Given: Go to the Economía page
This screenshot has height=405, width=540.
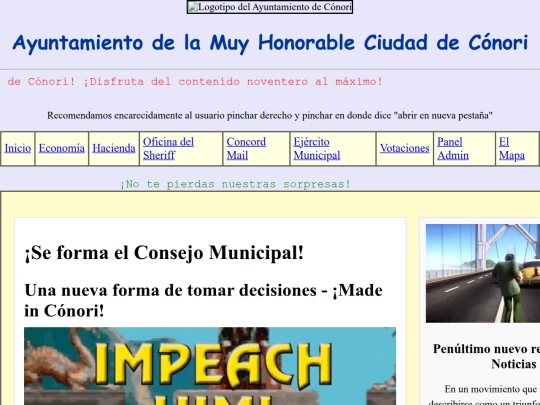Looking at the screenshot, I should [x=62, y=148].
